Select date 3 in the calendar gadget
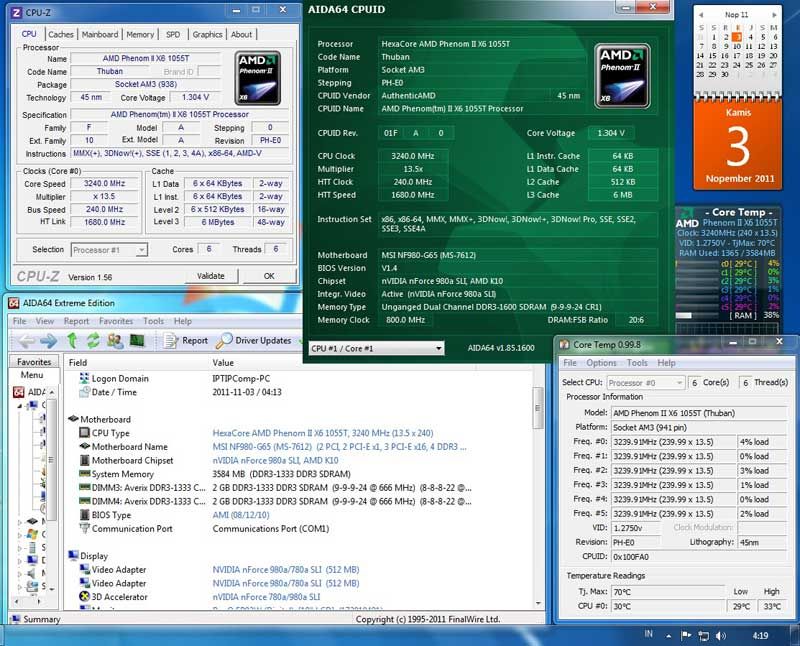The width and height of the screenshot is (800, 646). pyautogui.click(x=737, y=37)
